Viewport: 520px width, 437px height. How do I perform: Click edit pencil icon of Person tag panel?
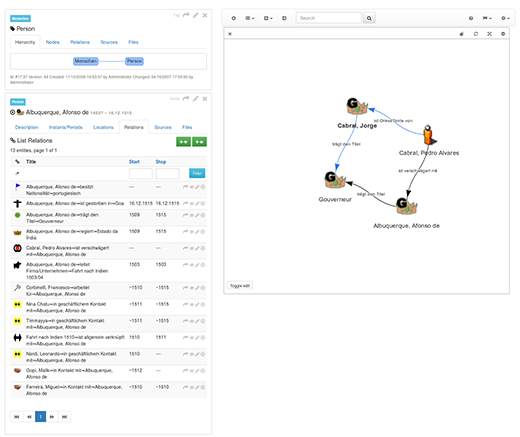click(x=196, y=15)
